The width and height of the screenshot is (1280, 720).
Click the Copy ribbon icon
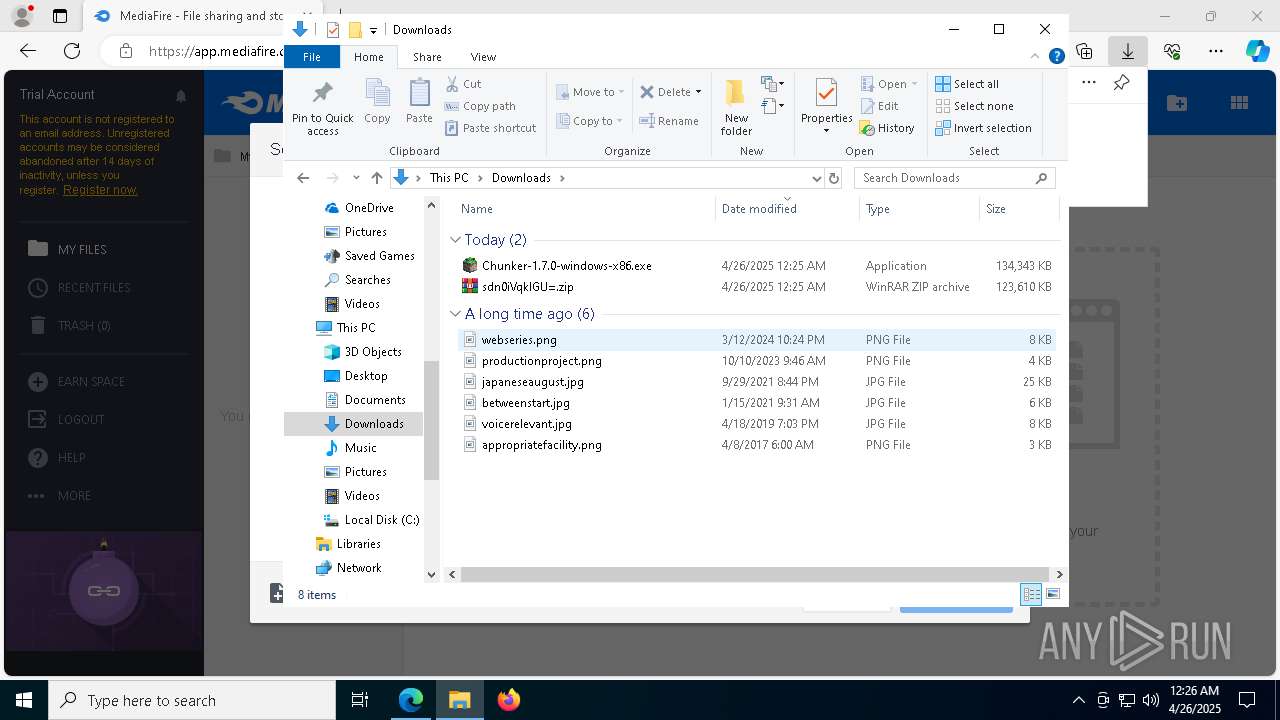click(377, 101)
